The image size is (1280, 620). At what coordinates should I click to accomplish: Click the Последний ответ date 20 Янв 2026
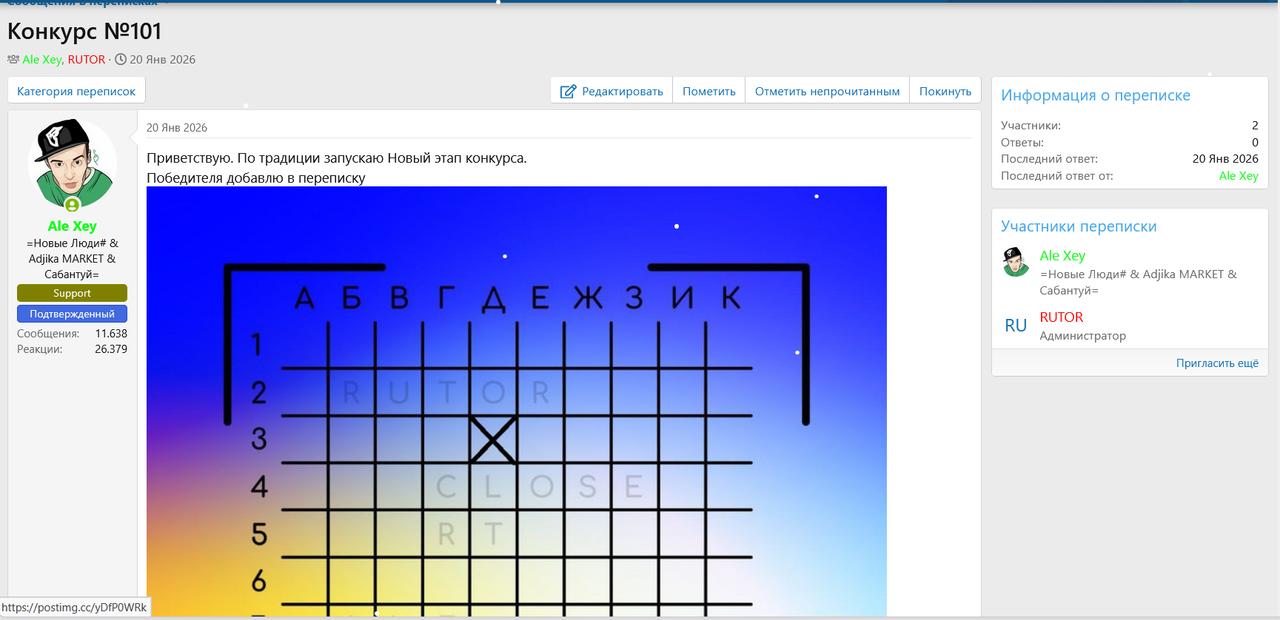pyautogui.click(x=1225, y=159)
